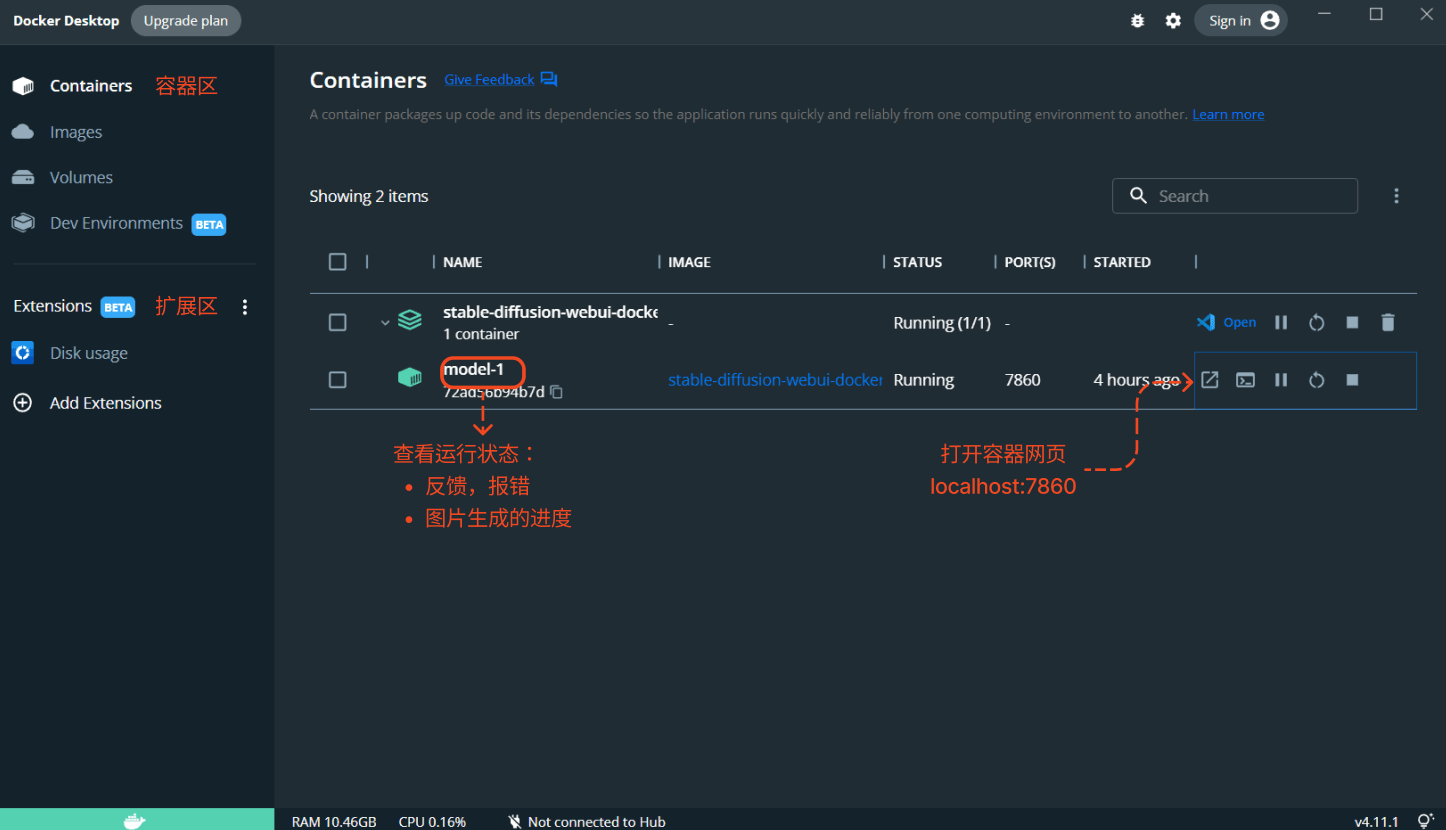
Task: Click the Docker whale icon in status bar
Action: pyautogui.click(x=135, y=820)
